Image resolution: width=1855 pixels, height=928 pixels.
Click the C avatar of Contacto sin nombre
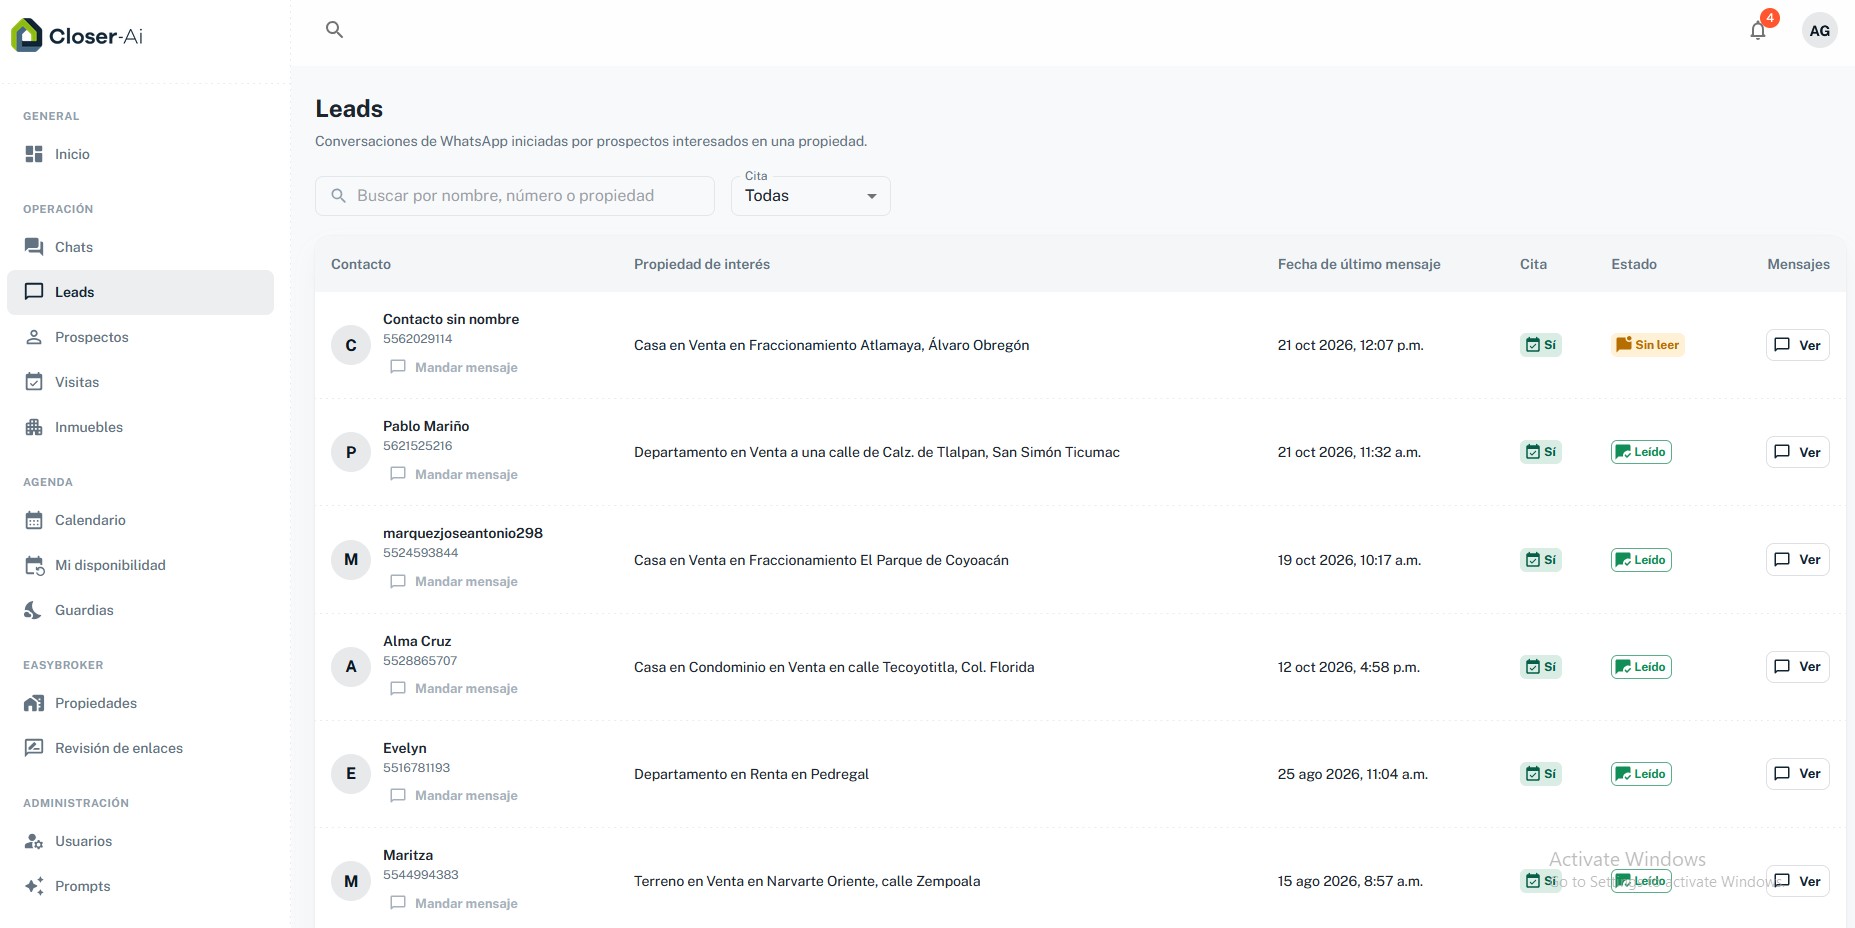coord(351,345)
